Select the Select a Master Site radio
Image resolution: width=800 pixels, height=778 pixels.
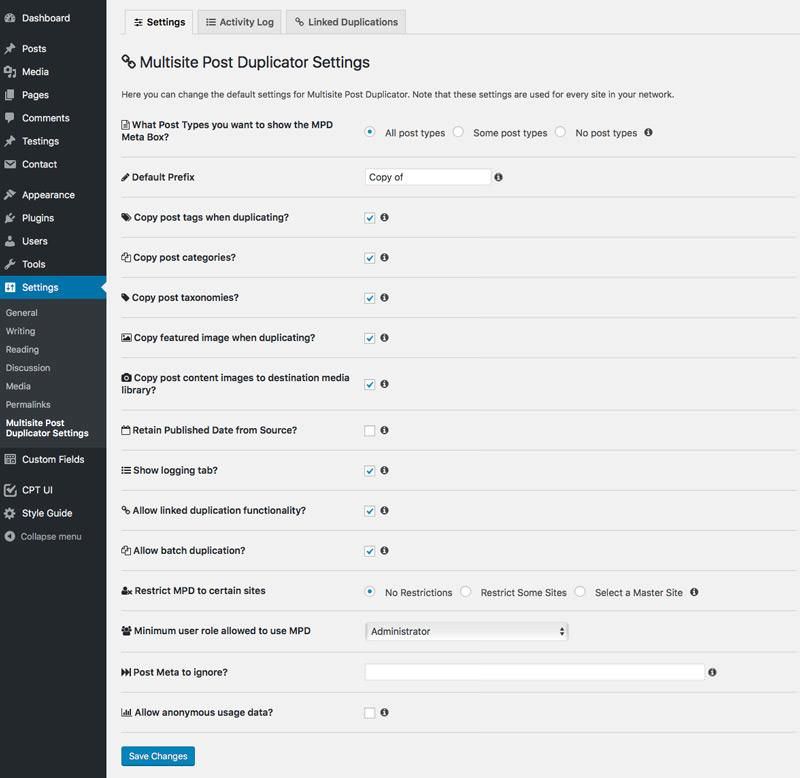[580, 592]
